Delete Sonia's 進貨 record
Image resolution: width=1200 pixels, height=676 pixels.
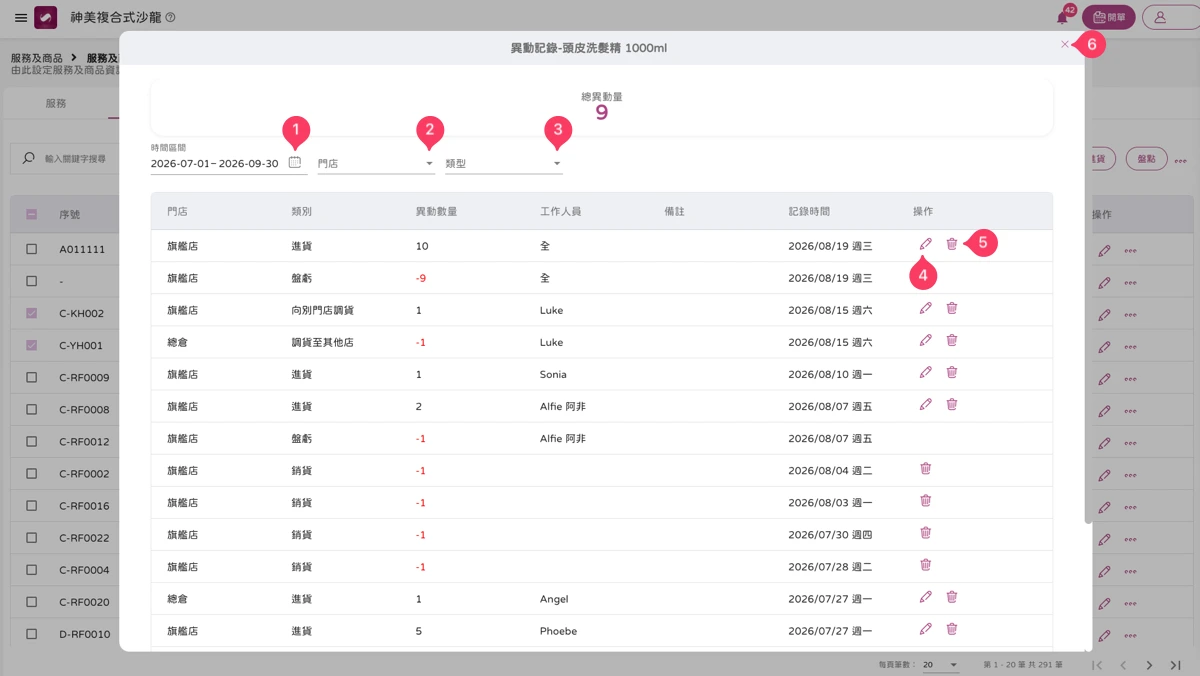pyautogui.click(x=952, y=372)
